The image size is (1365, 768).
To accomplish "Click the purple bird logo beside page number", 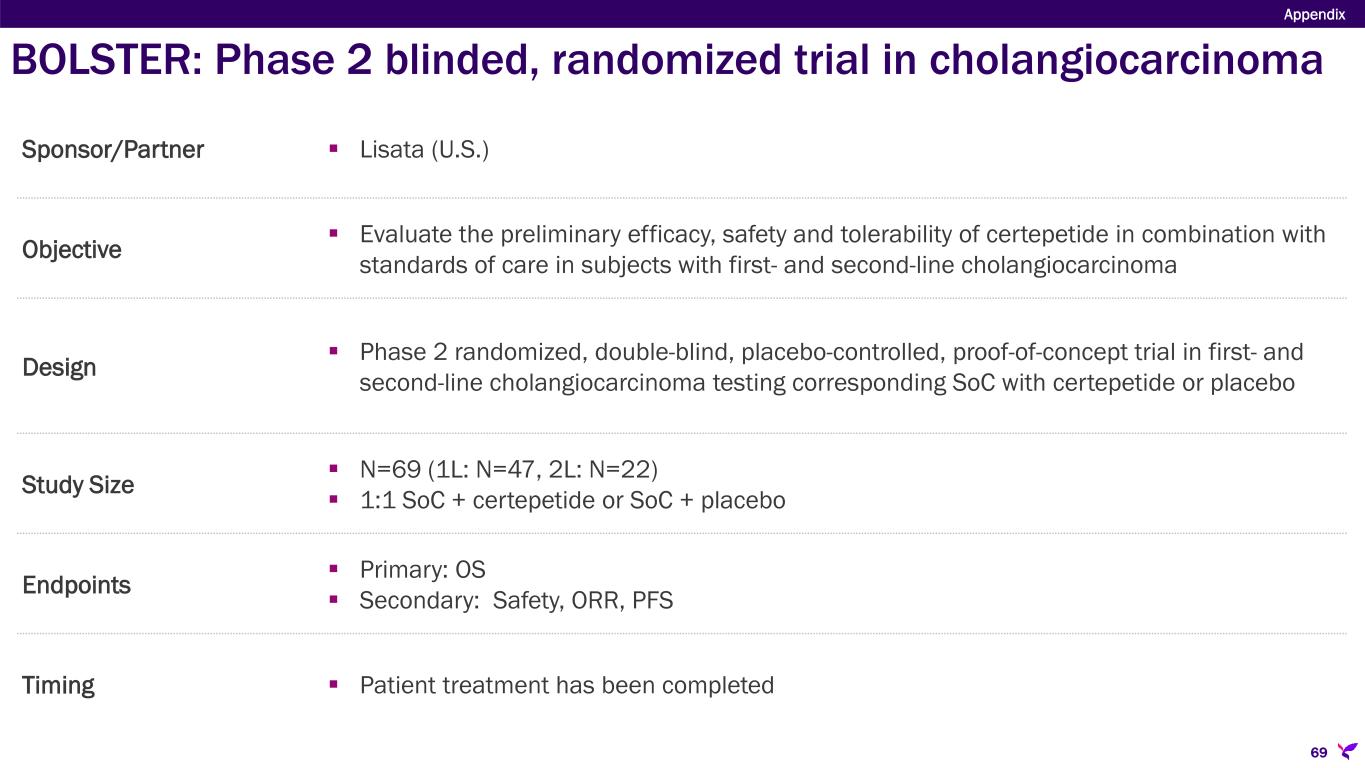I will [1347, 751].
